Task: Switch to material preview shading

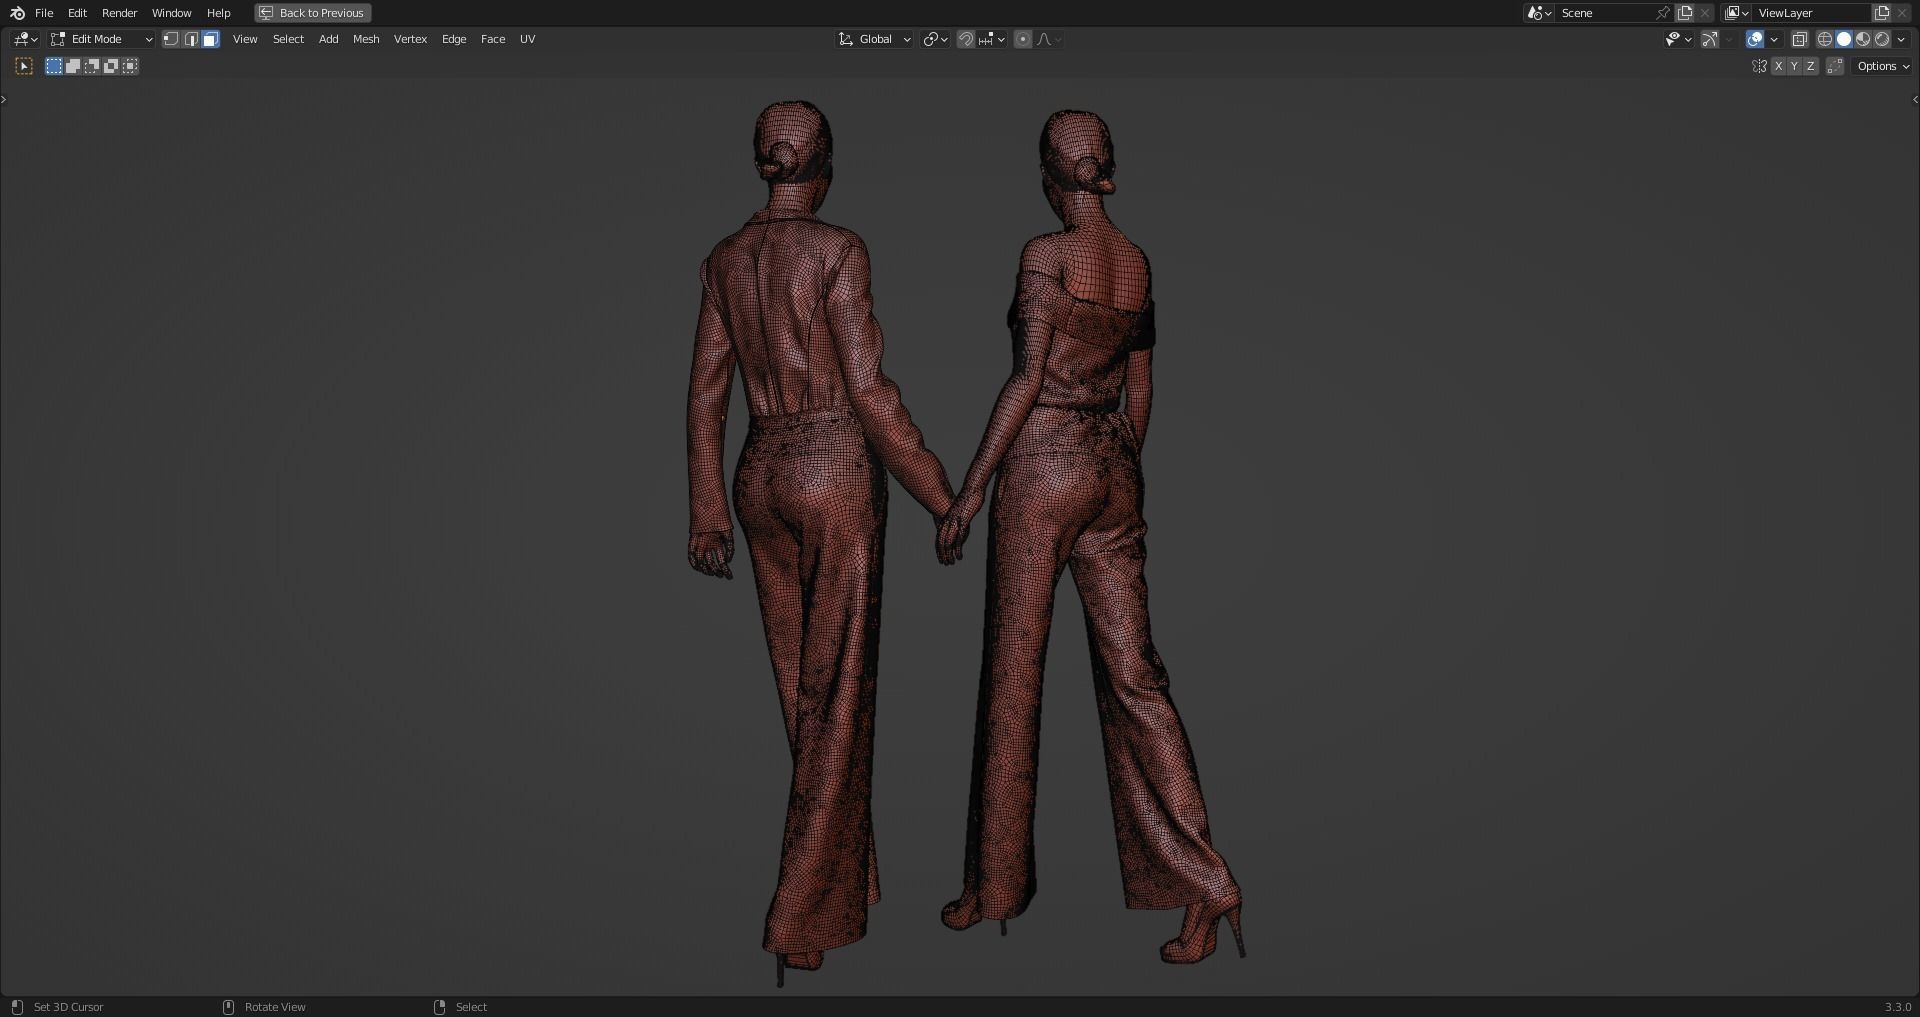Action: (x=1863, y=39)
